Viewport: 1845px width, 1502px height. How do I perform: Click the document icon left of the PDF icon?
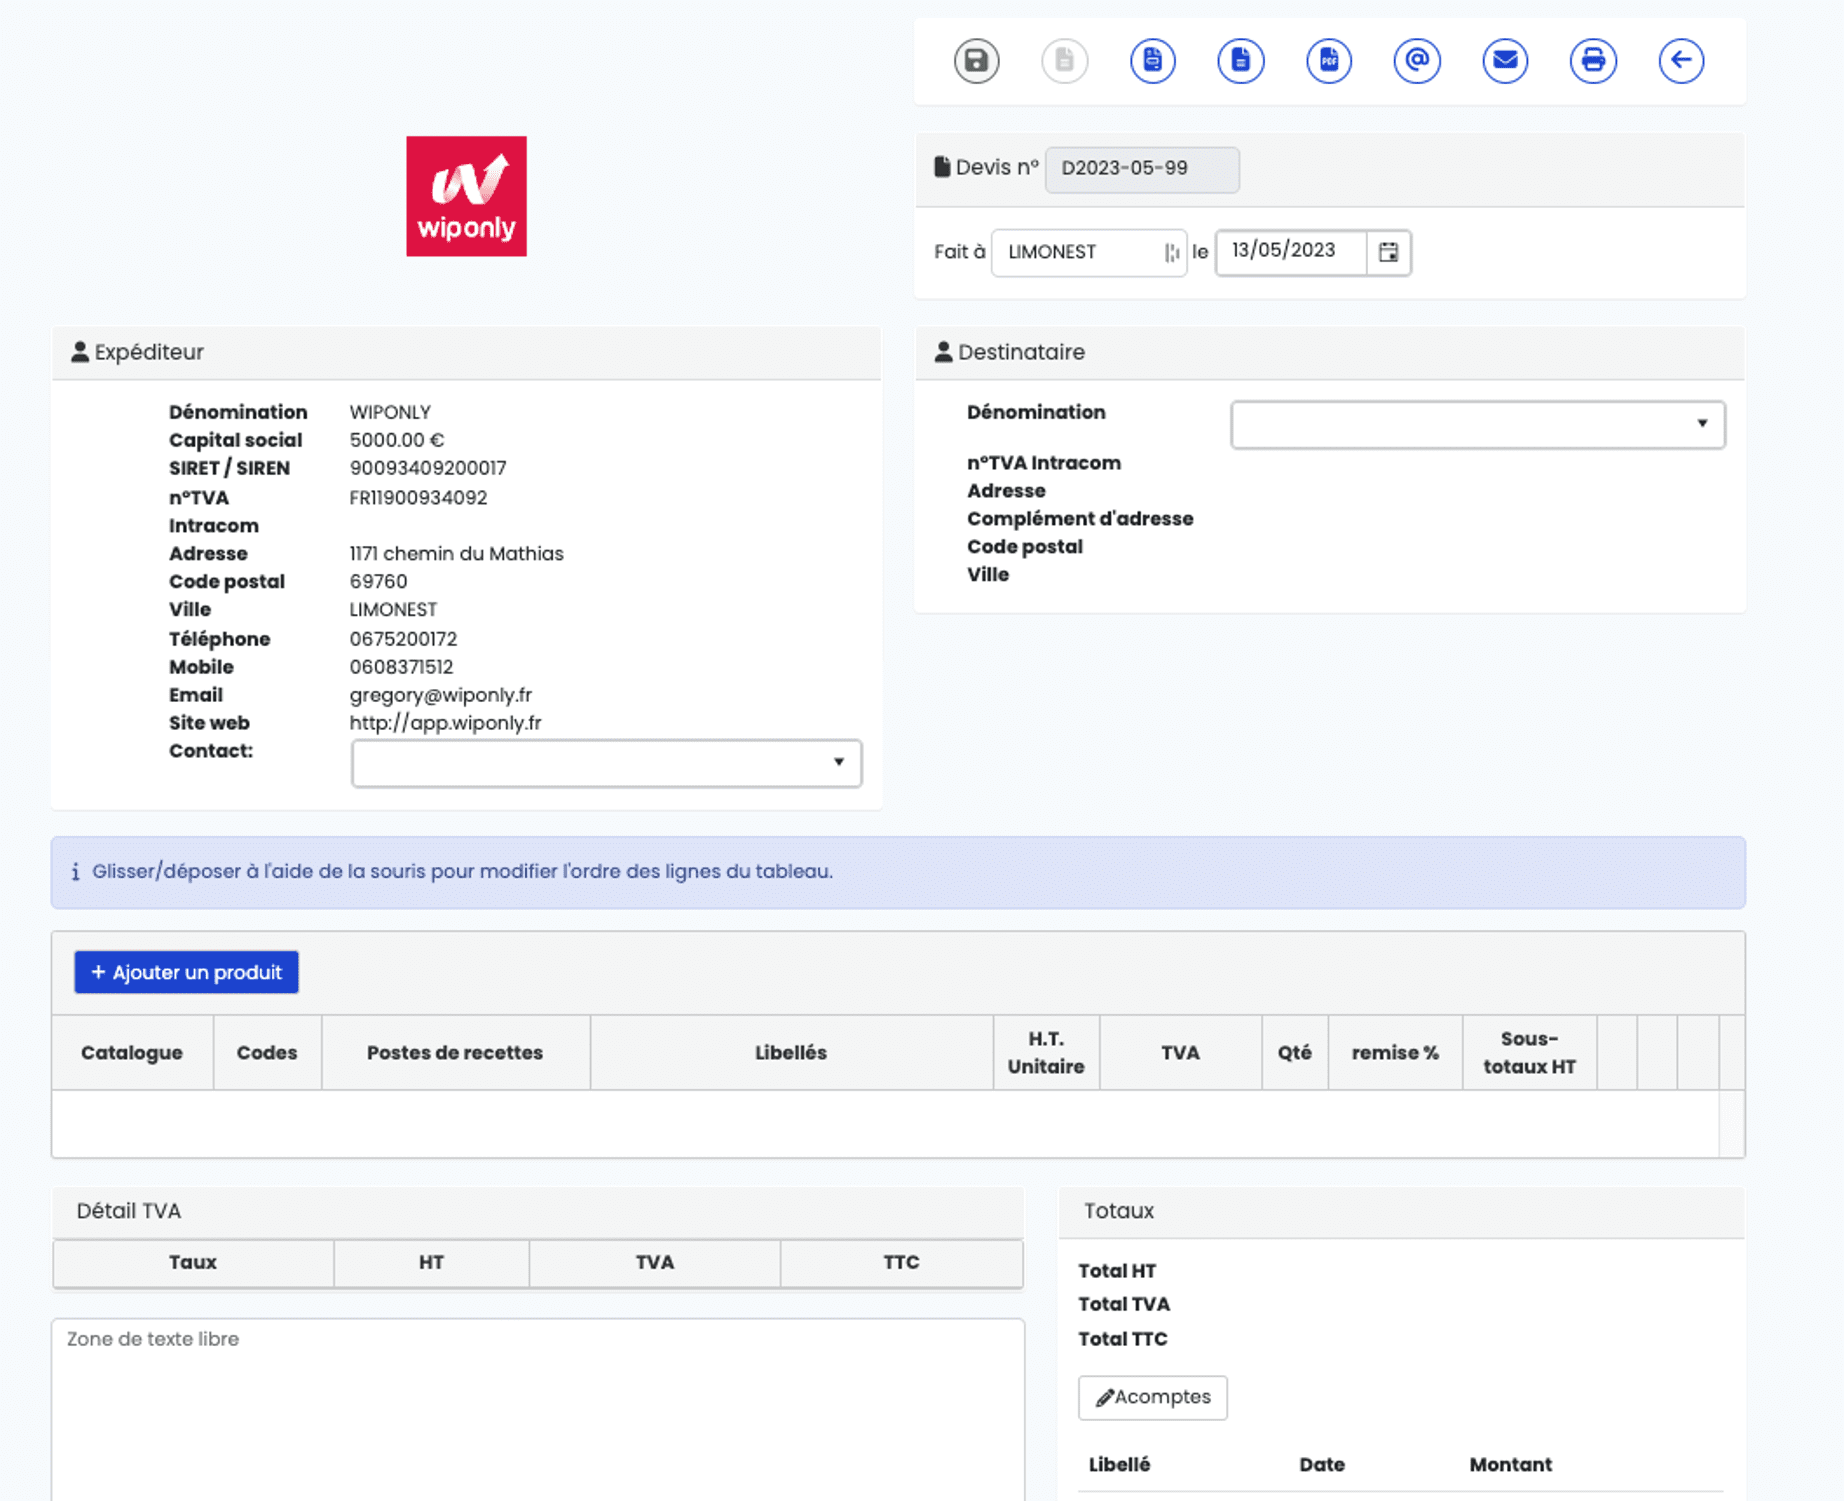click(1240, 61)
